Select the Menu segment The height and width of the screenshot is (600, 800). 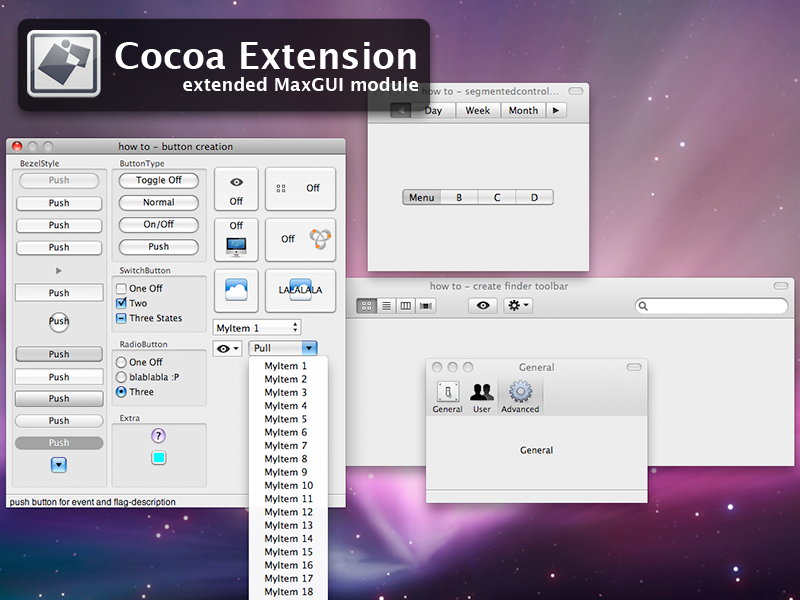pyautogui.click(x=421, y=197)
